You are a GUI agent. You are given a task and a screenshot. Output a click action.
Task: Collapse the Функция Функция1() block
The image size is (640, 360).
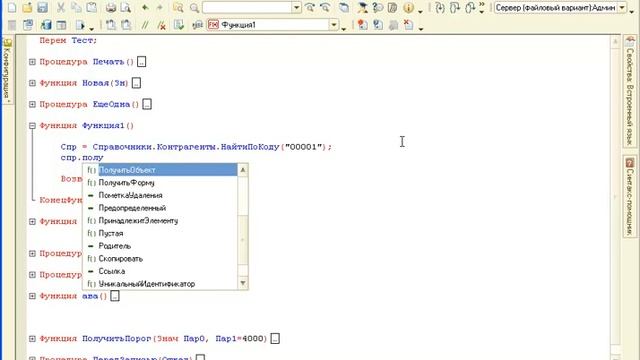tap(32, 126)
